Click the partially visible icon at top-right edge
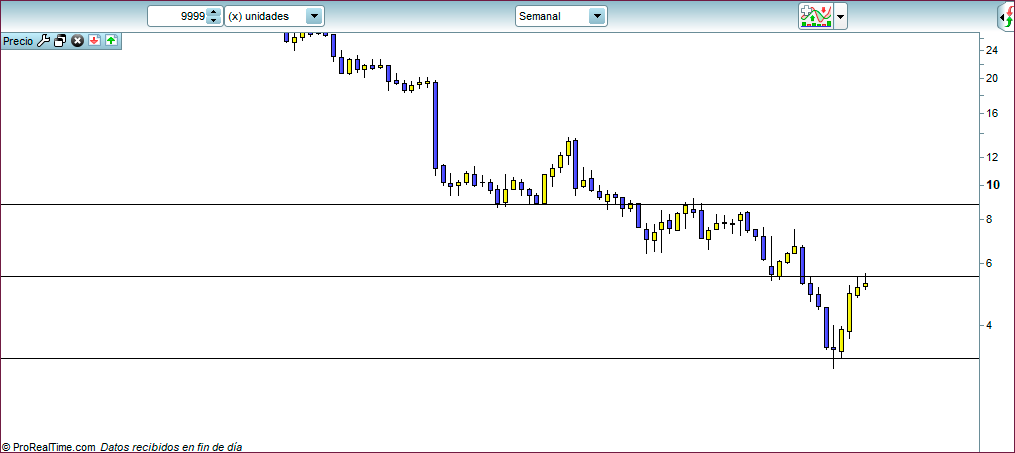 tap(1006, 17)
